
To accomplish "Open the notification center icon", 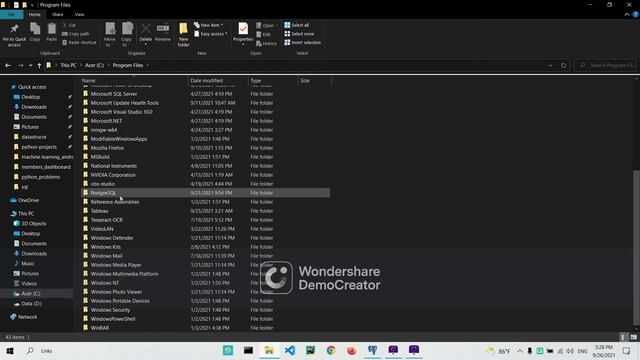I will pyautogui.click(x=627, y=351).
